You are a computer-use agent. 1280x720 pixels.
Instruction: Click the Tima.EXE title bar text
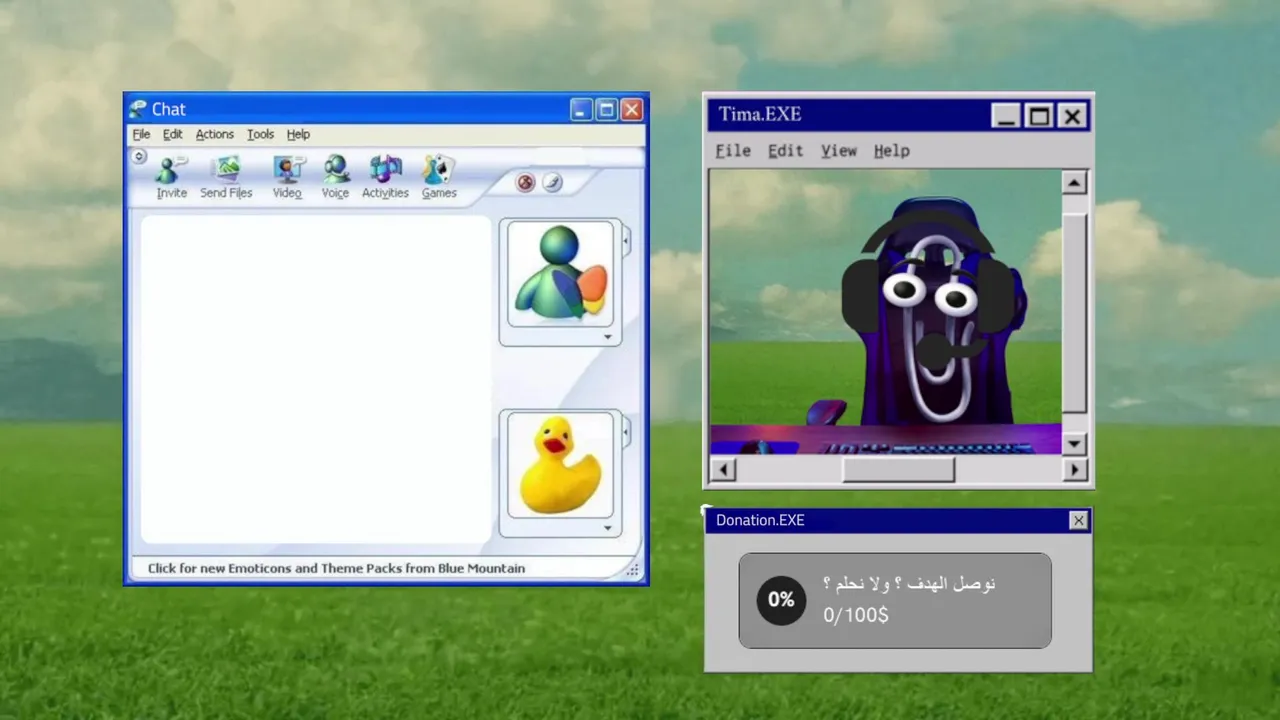[x=760, y=114]
